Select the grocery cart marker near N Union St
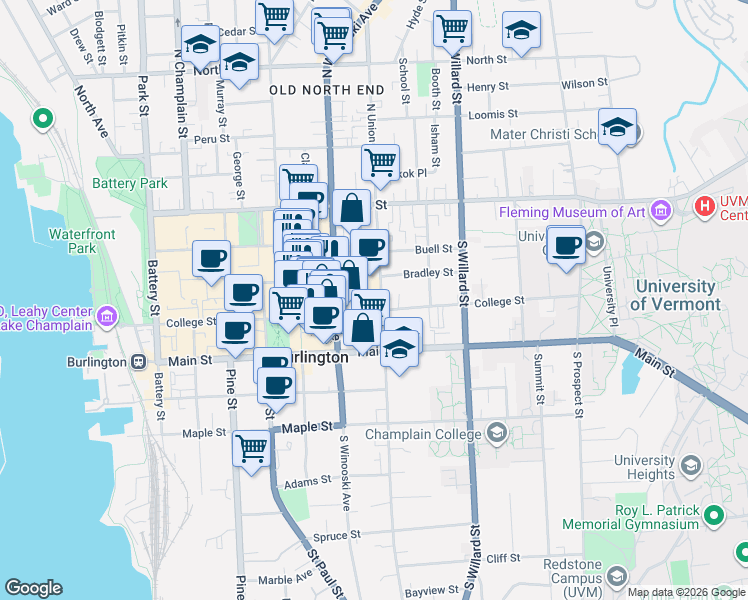Screen dimensions: 748x600 [x=380, y=165]
